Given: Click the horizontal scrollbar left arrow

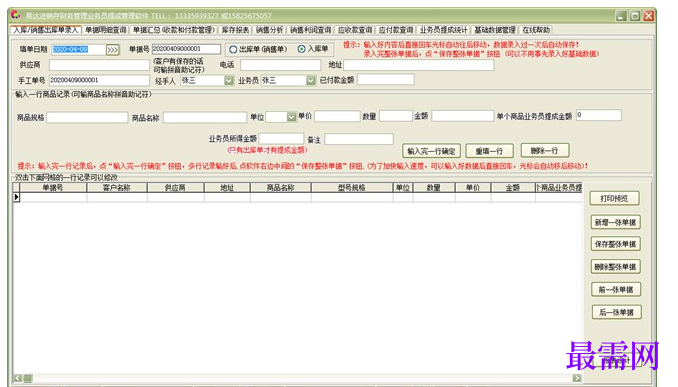Looking at the screenshot, I should 17,378.
